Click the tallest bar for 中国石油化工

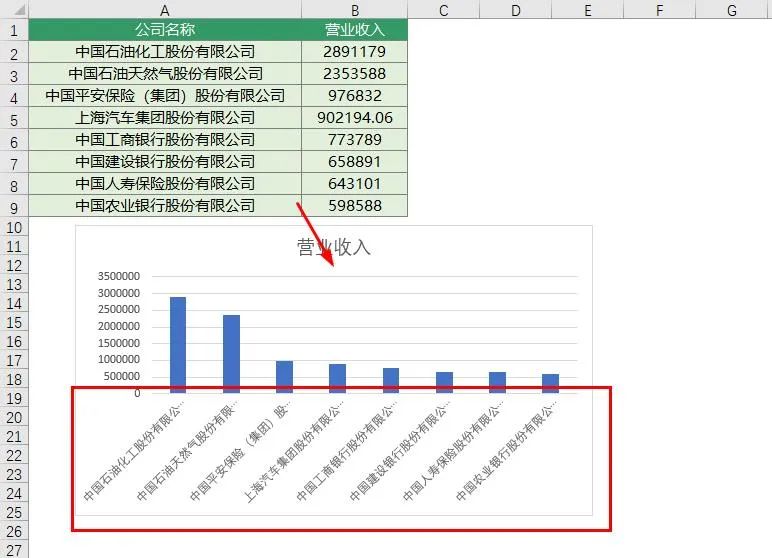tap(178, 345)
